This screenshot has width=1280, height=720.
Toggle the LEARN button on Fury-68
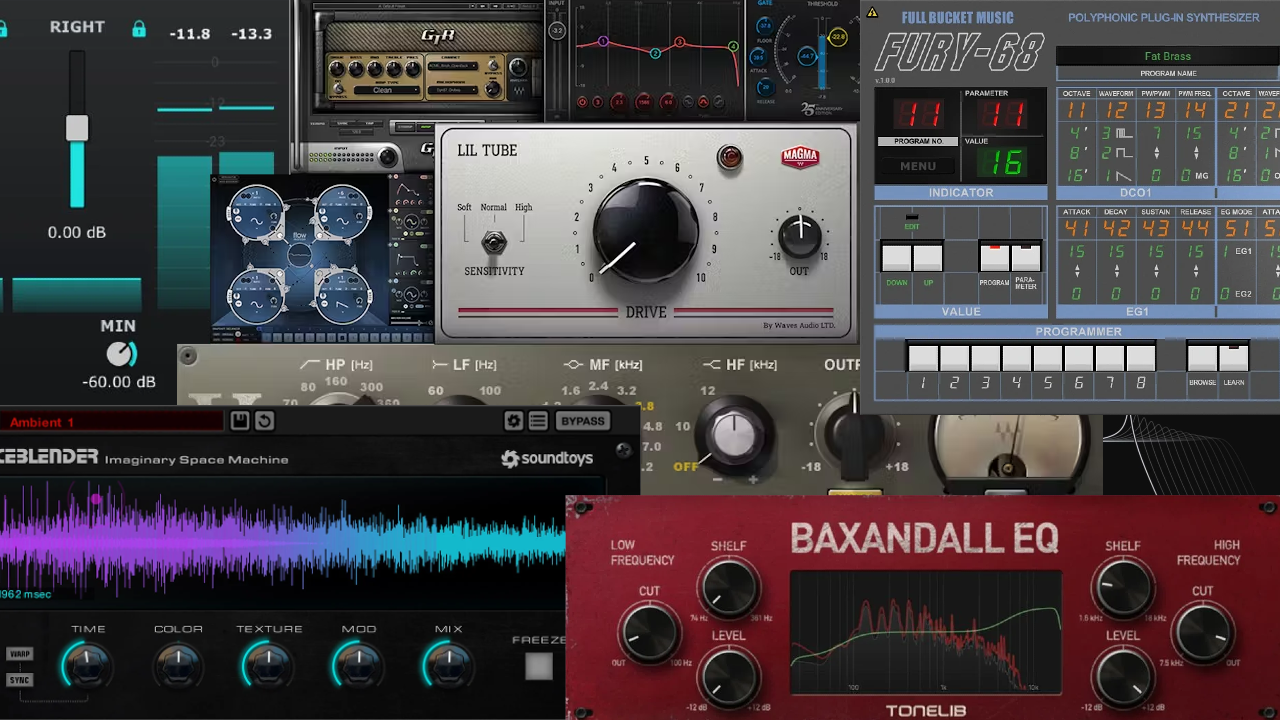point(1234,359)
